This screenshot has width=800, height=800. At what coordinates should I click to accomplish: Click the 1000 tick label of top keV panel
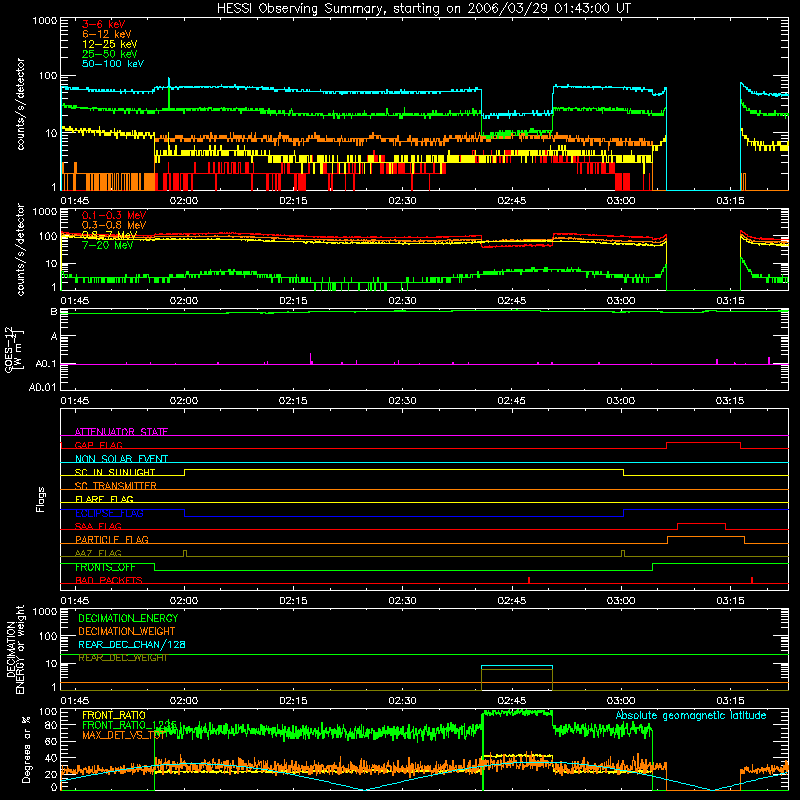(x=45, y=21)
